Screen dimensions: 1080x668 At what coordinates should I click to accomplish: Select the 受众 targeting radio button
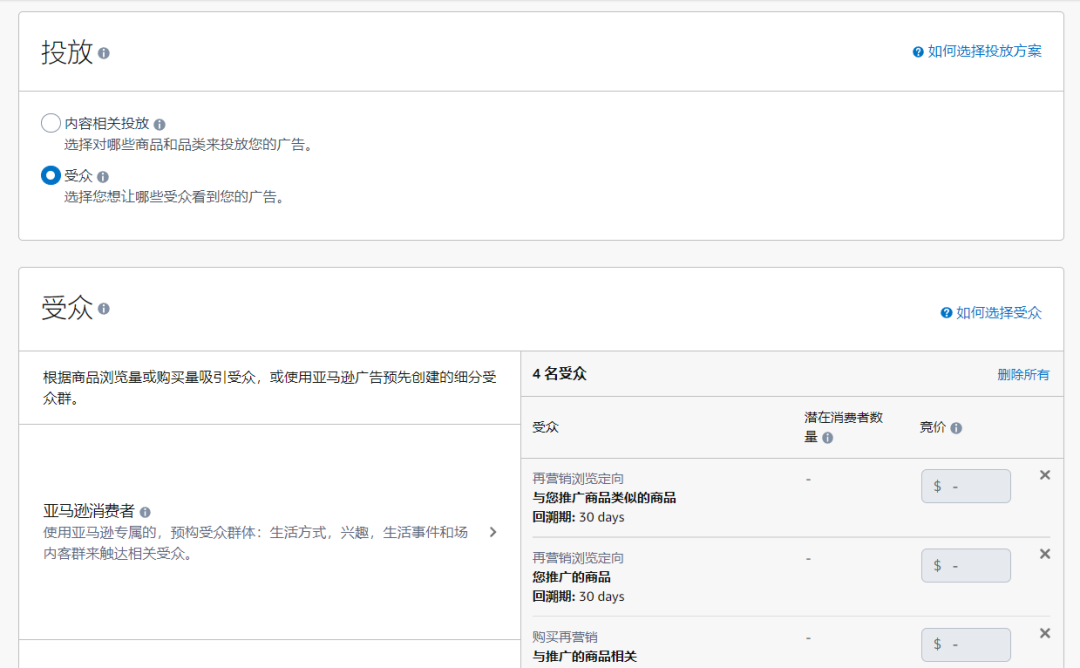point(50,176)
